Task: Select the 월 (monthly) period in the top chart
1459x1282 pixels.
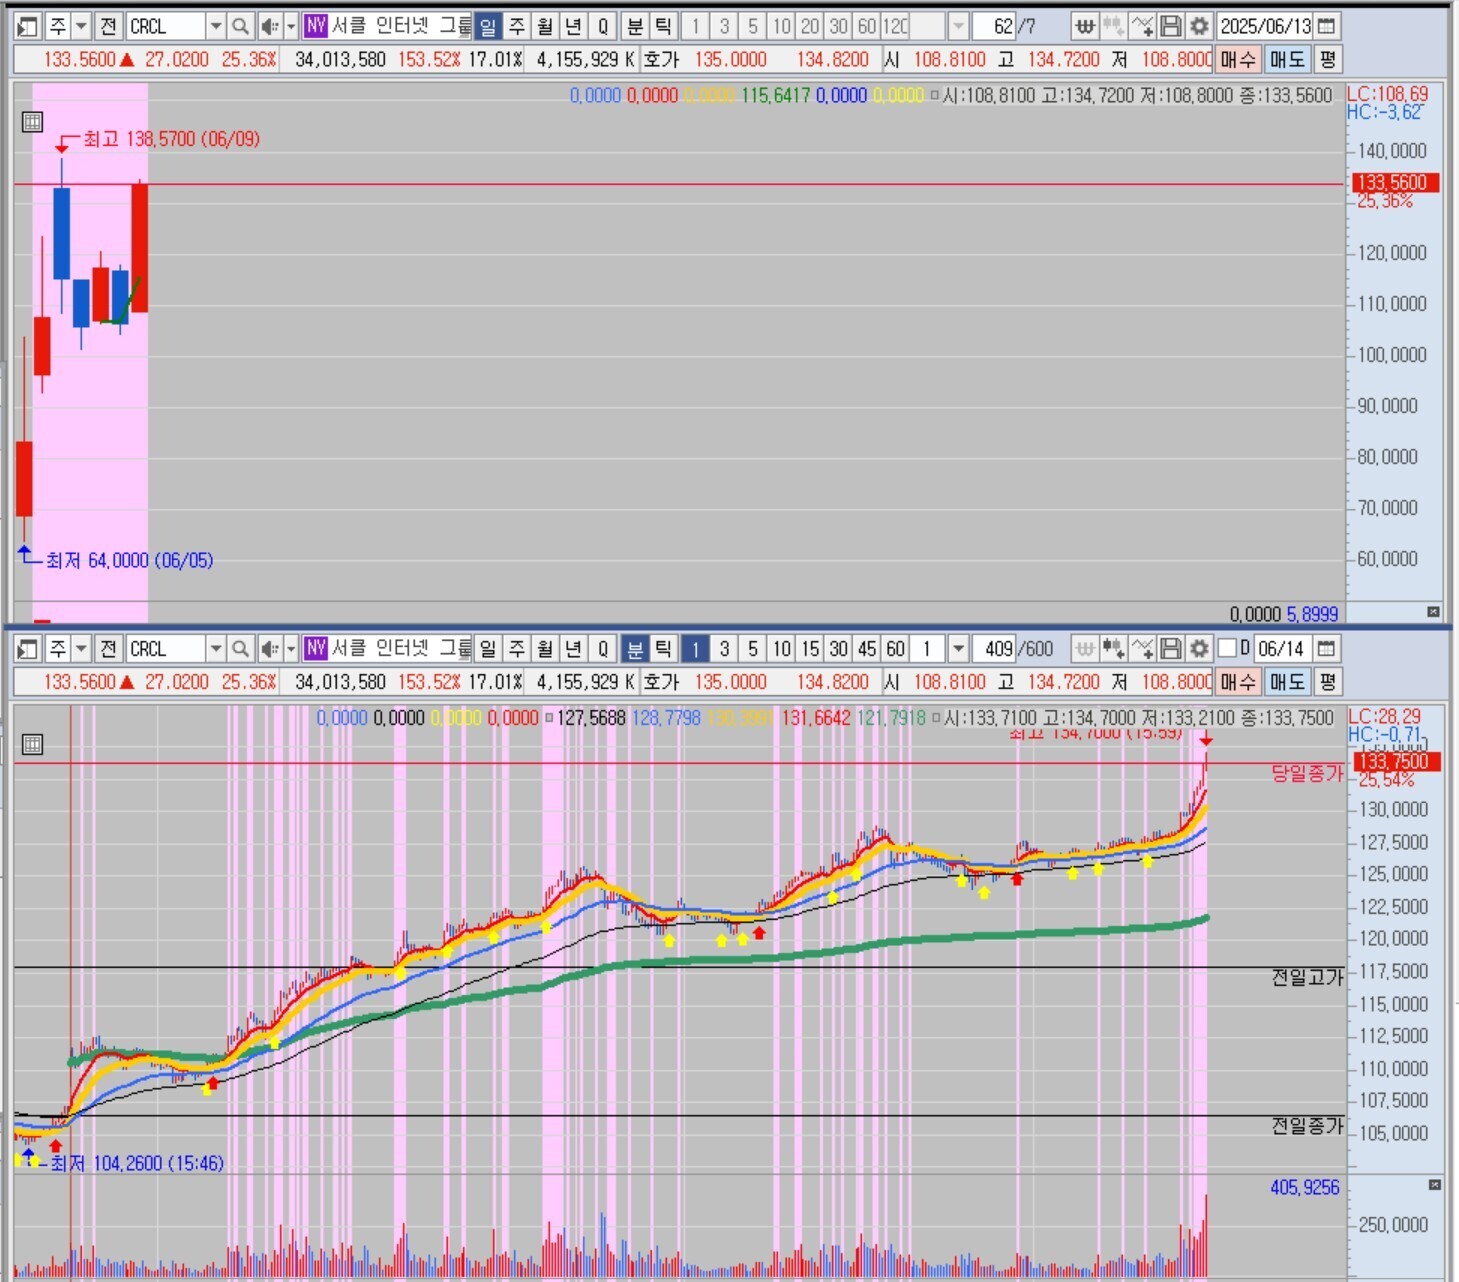Action: [x=545, y=26]
